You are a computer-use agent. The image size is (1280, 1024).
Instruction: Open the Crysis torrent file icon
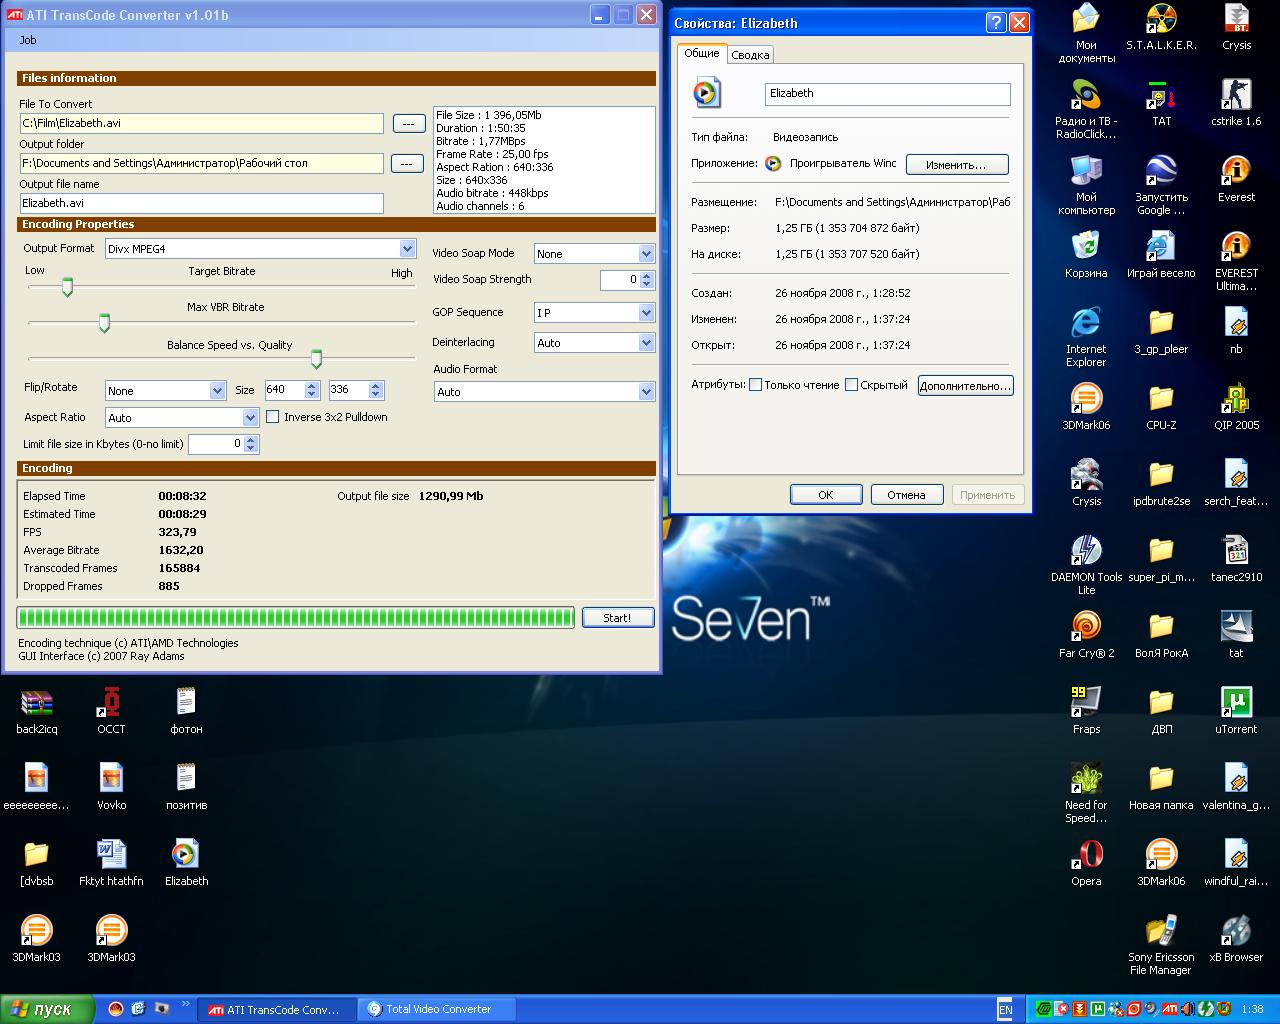(1236, 19)
